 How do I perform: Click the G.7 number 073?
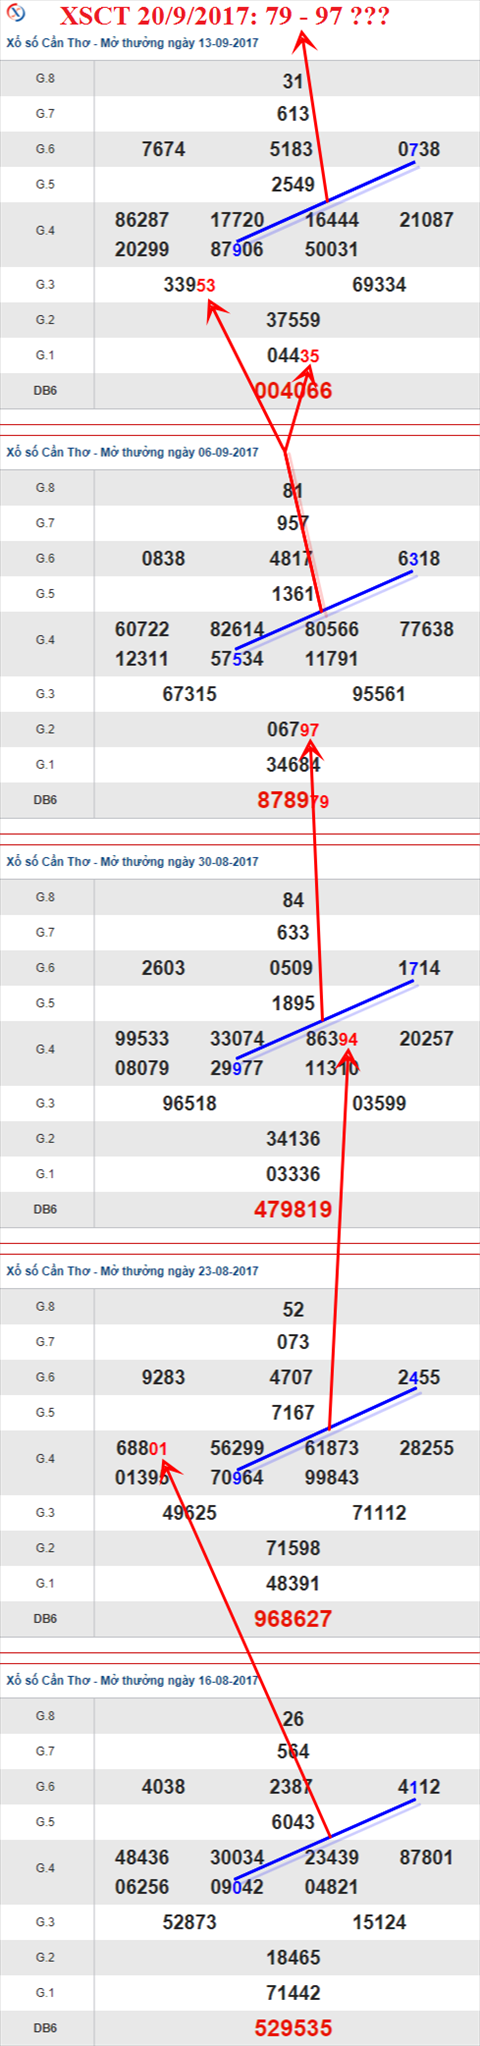tap(293, 1342)
